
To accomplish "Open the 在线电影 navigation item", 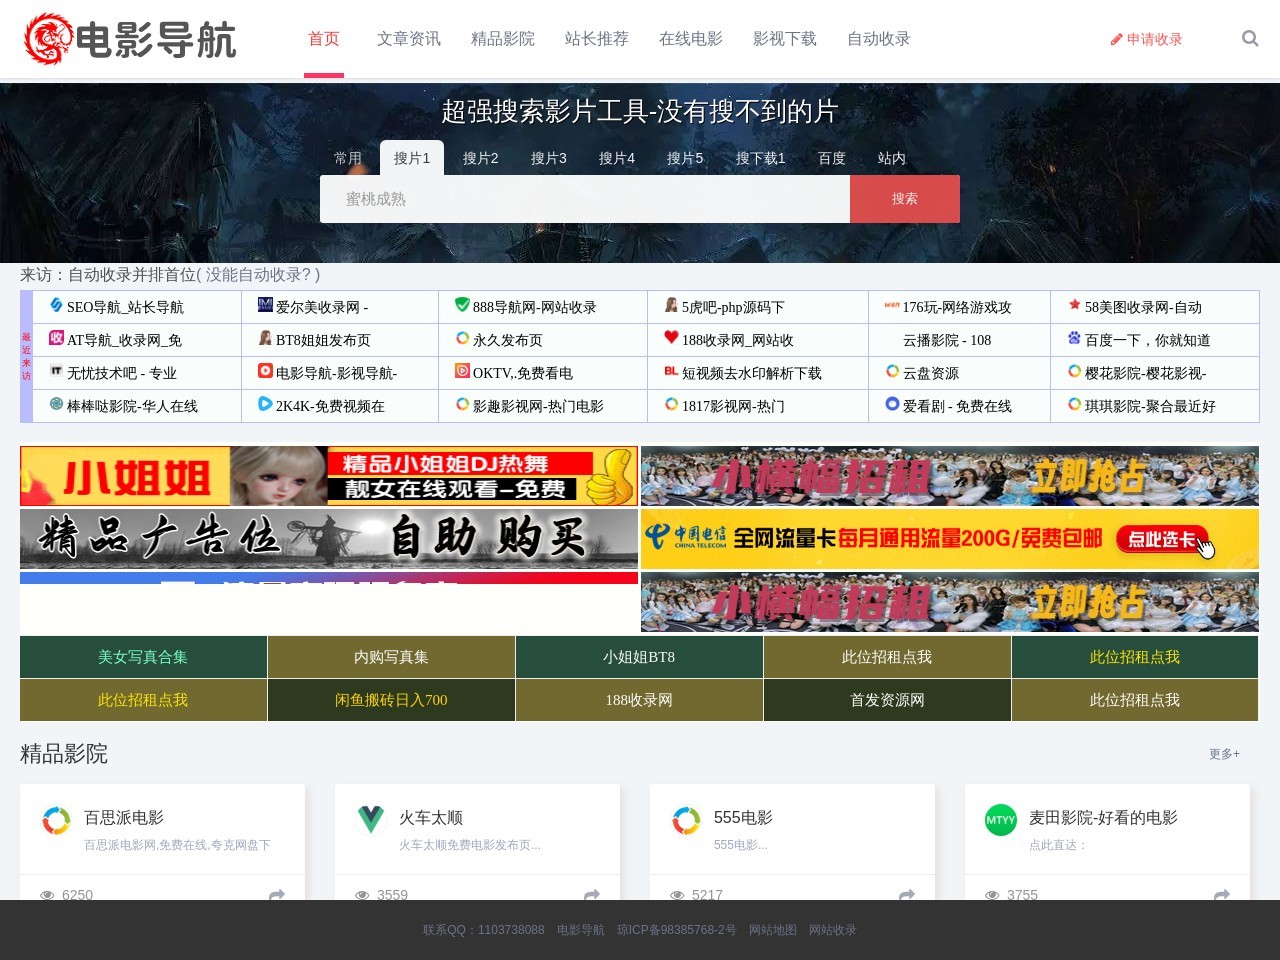I will 690,39.
